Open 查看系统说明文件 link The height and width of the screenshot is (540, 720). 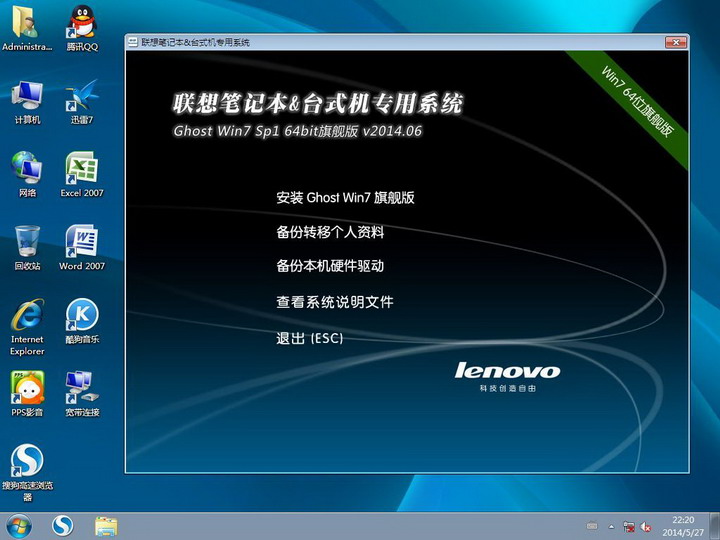(335, 302)
